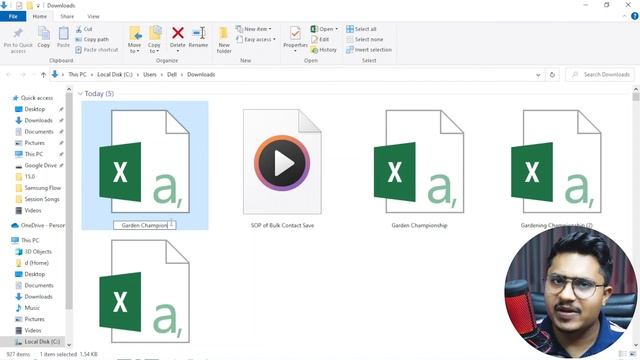Viewport: 640px width, 360px height.
Task: Open OneDrive - Personal in sidebar
Action: pyautogui.click(x=38, y=225)
